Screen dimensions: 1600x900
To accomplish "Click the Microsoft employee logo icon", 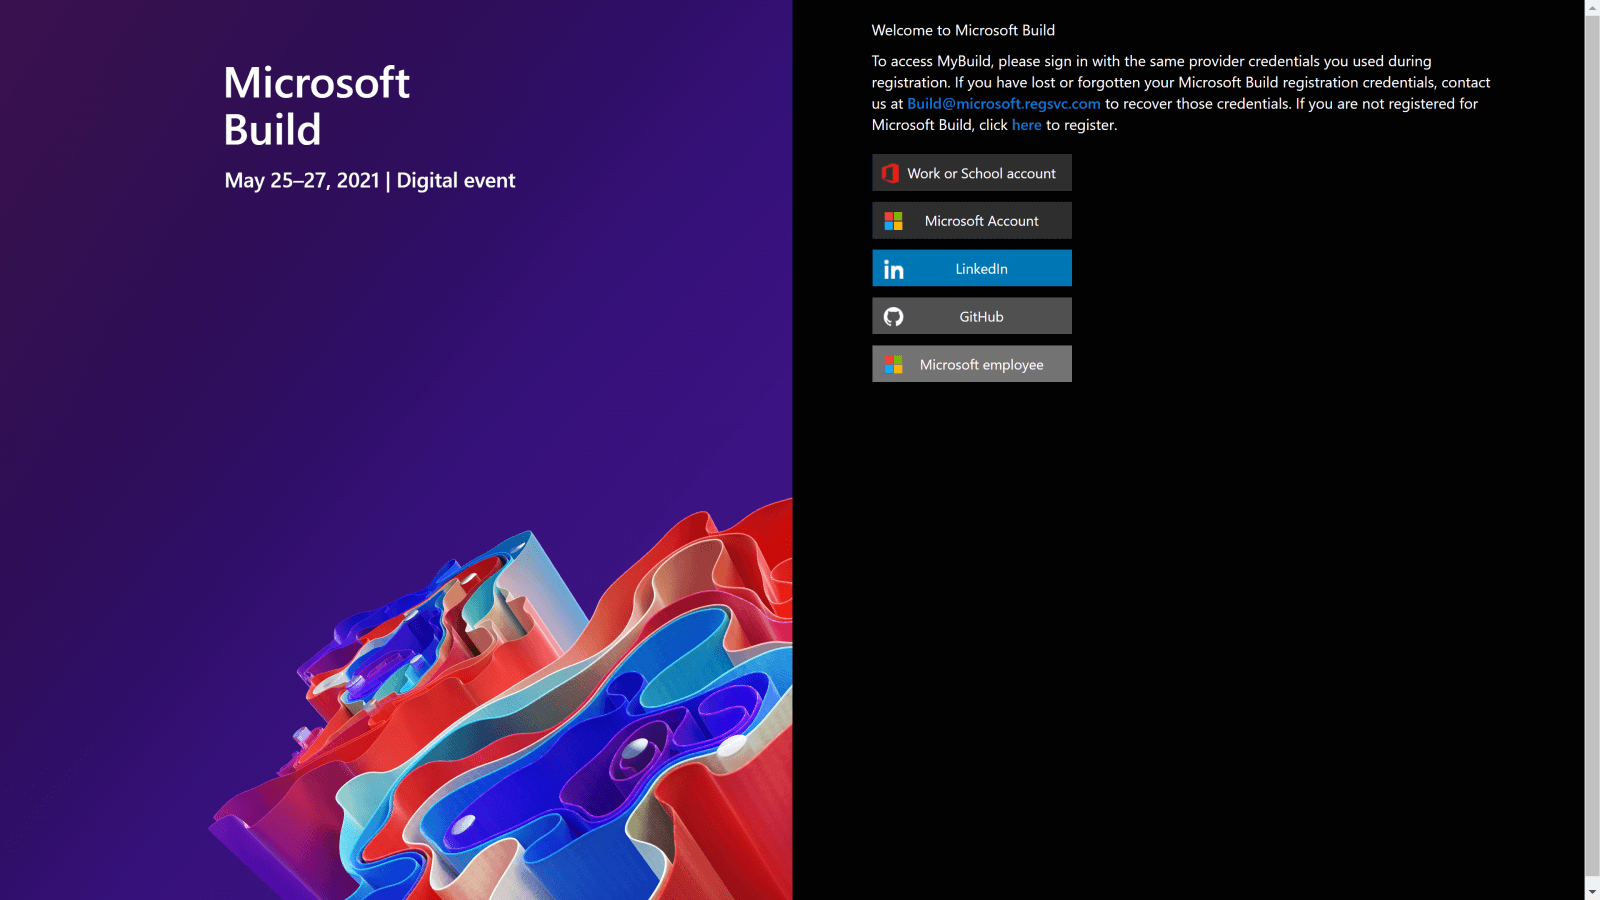I will tap(893, 365).
